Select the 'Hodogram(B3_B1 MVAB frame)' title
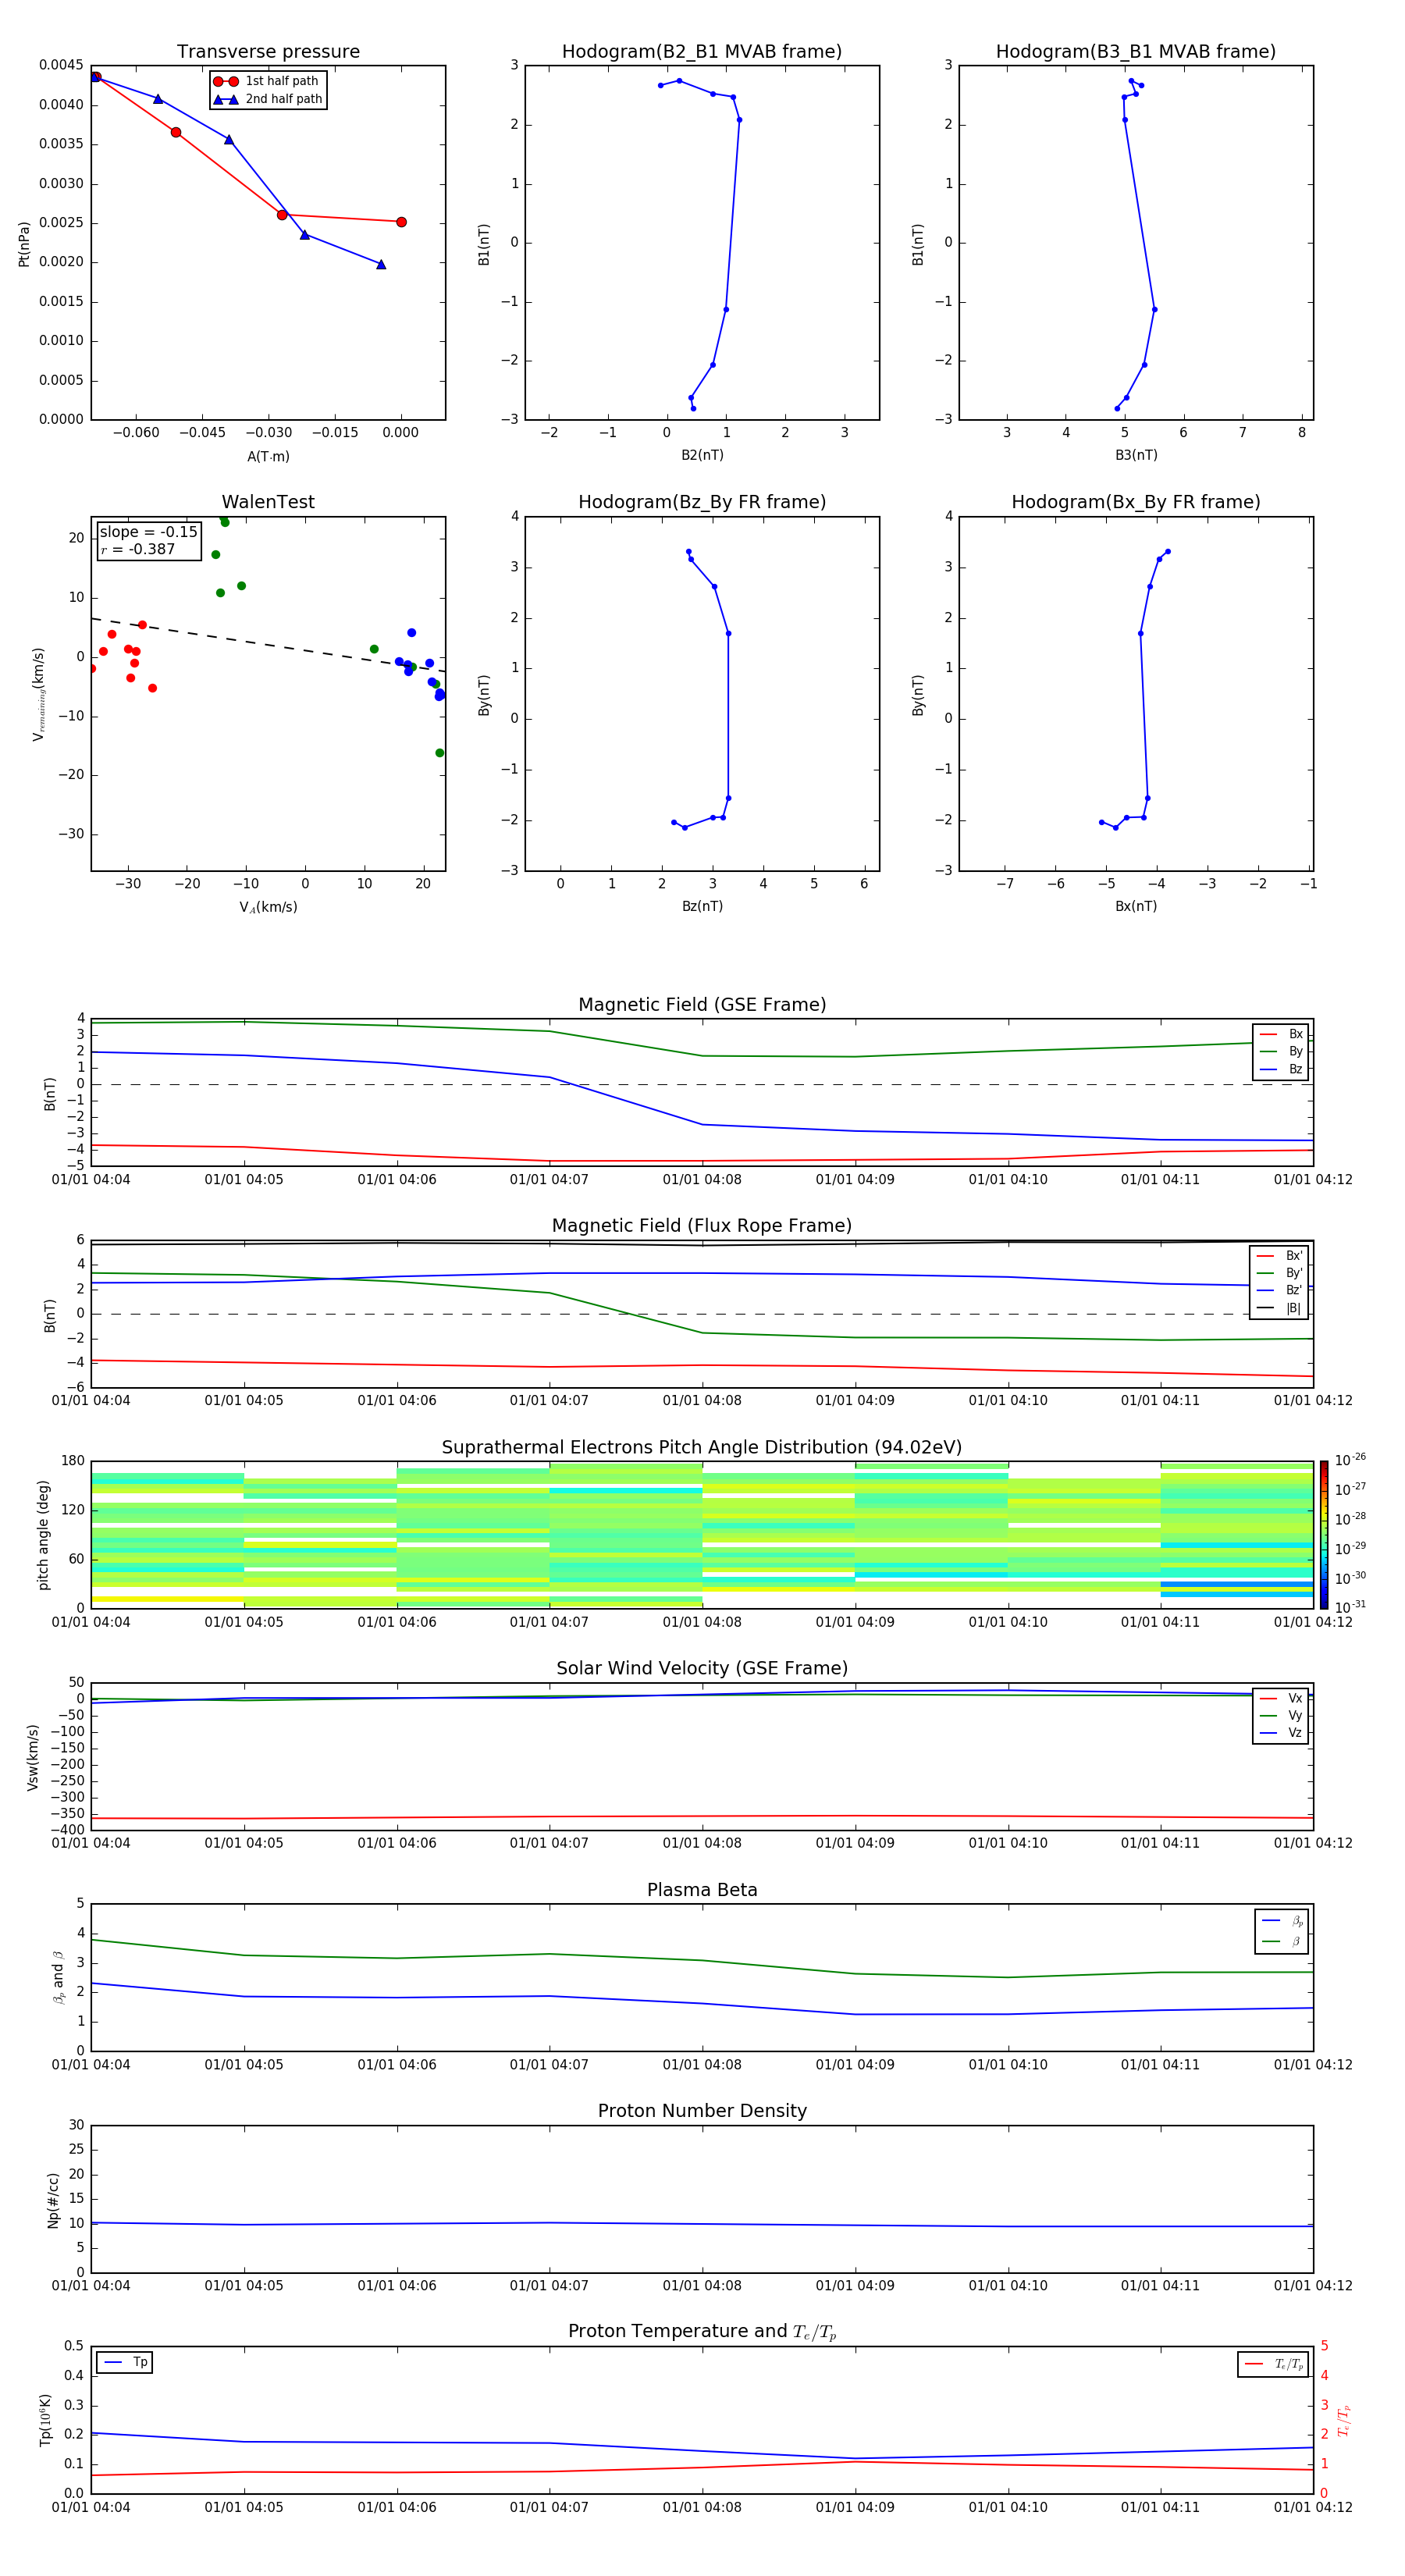Viewport: 1405px width, 2576px height. pos(1136,51)
